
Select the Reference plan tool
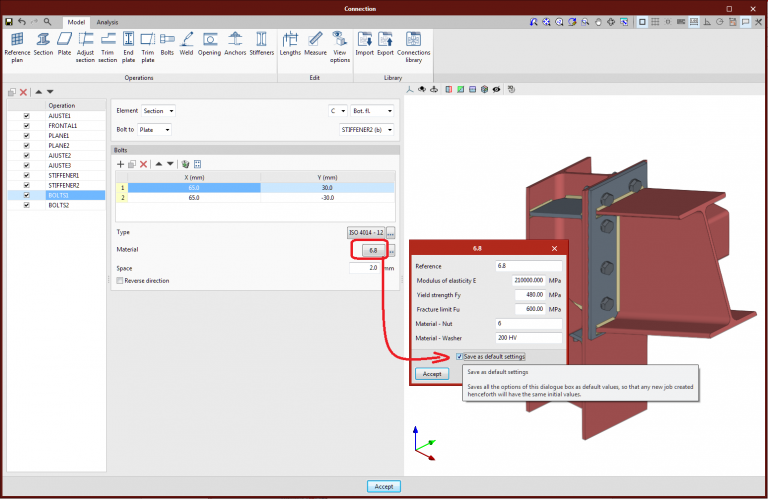point(17,47)
